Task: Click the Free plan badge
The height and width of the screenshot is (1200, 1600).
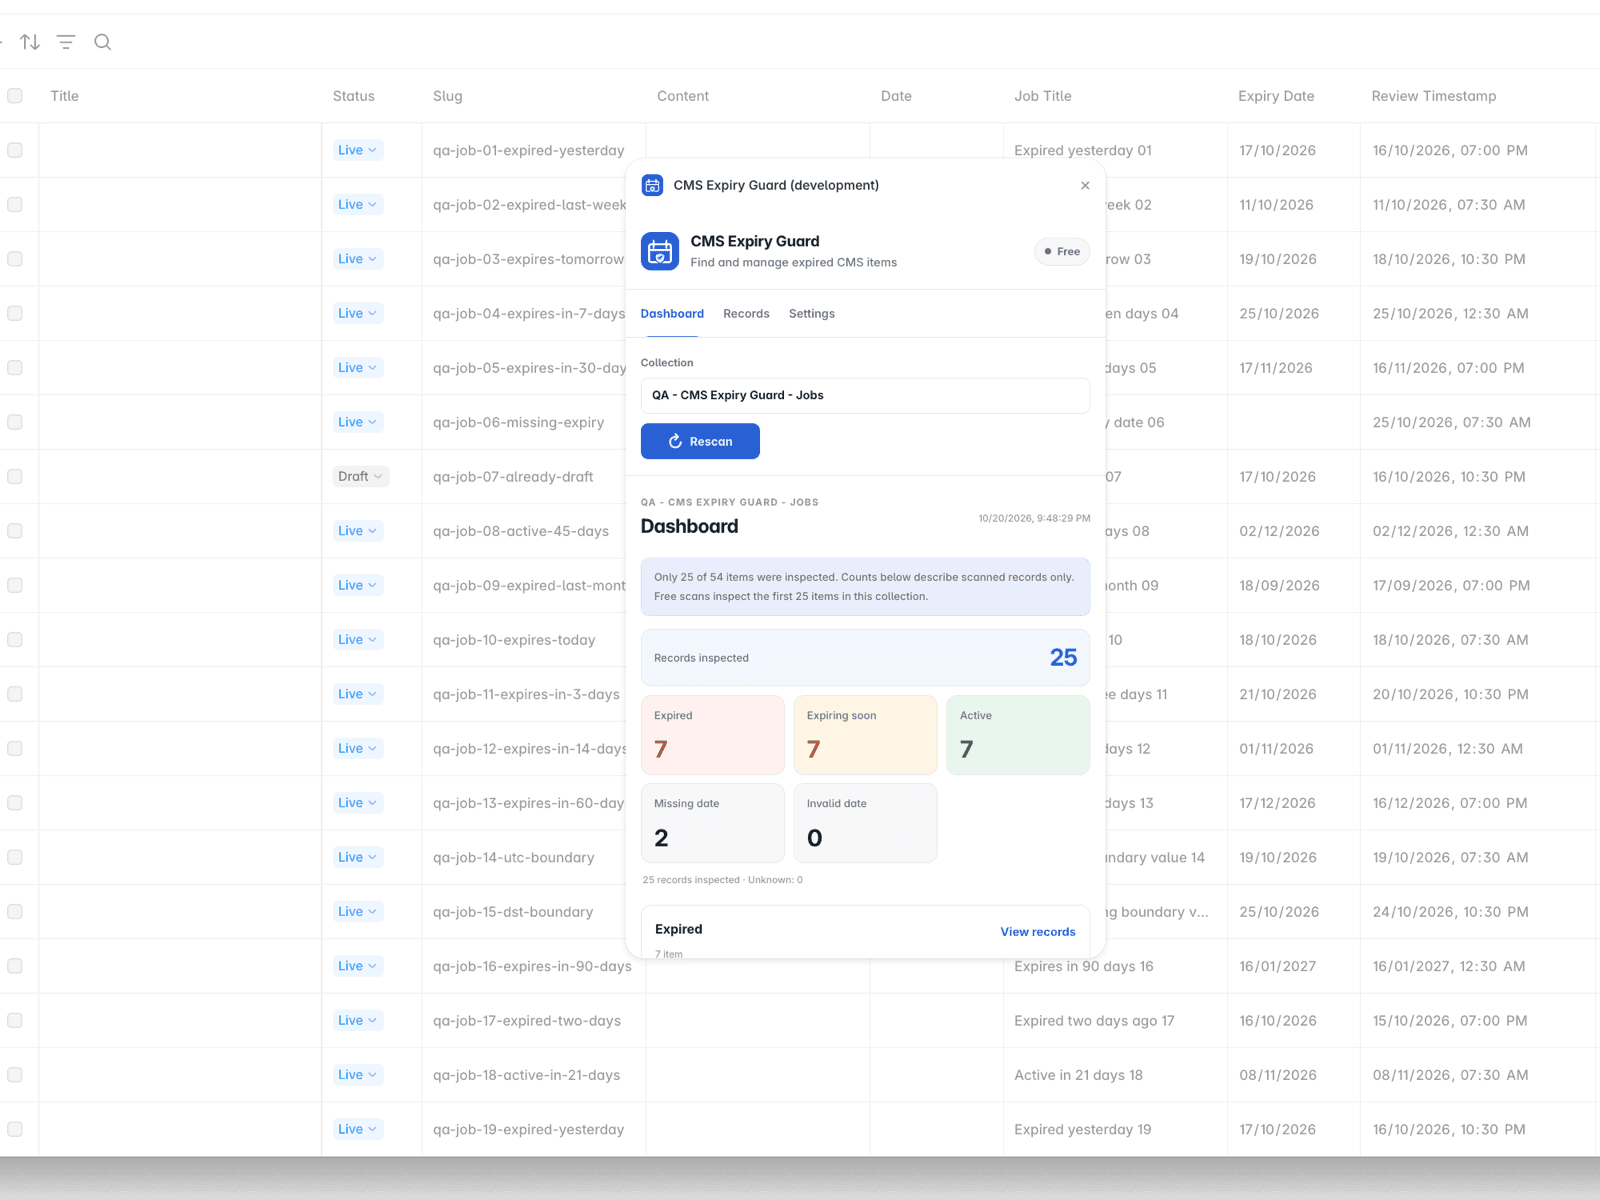Action: [1062, 251]
